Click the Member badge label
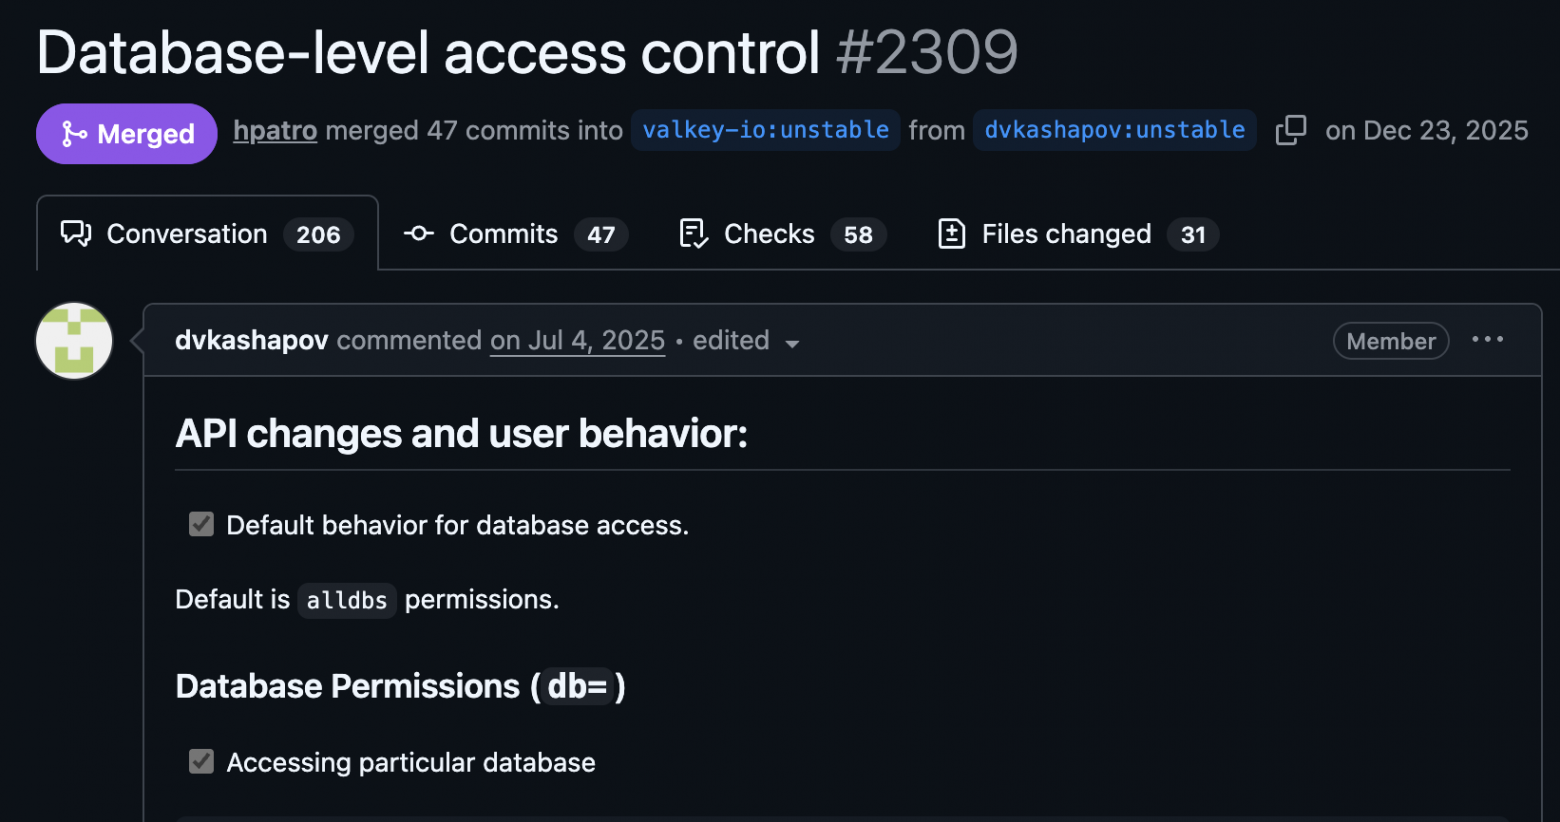Screen dimensions: 1560x822 (1391, 341)
